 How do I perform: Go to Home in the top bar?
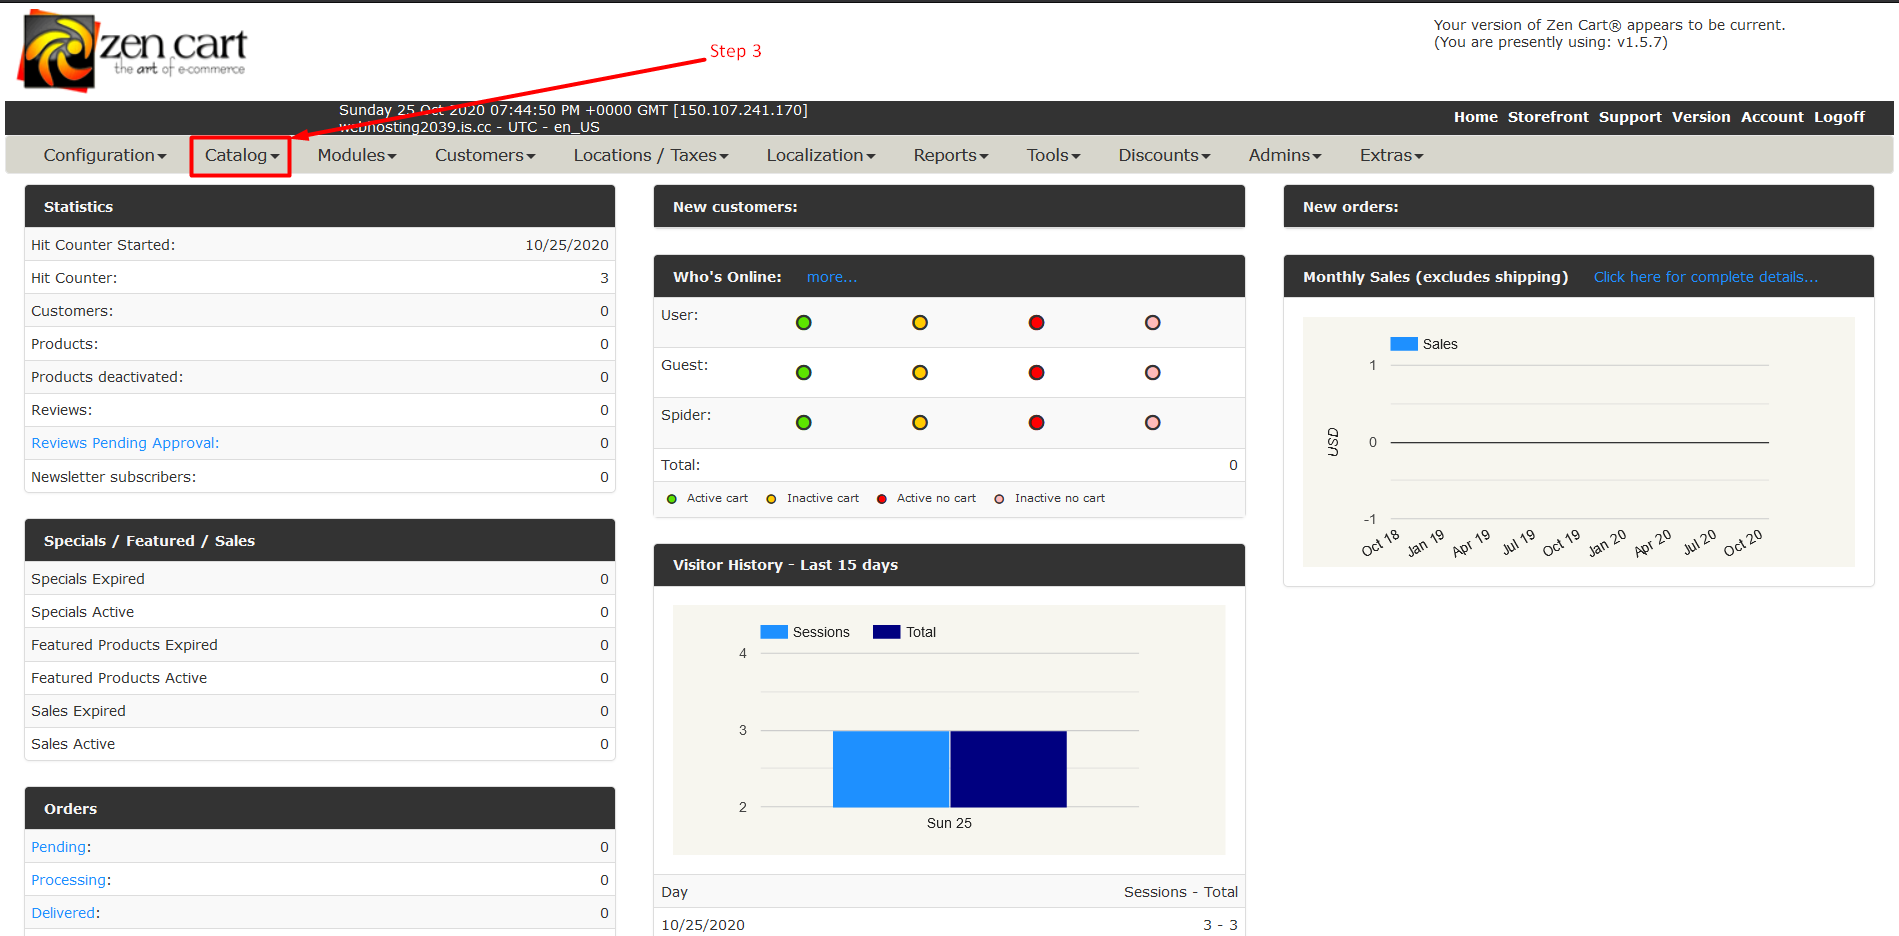(1476, 117)
